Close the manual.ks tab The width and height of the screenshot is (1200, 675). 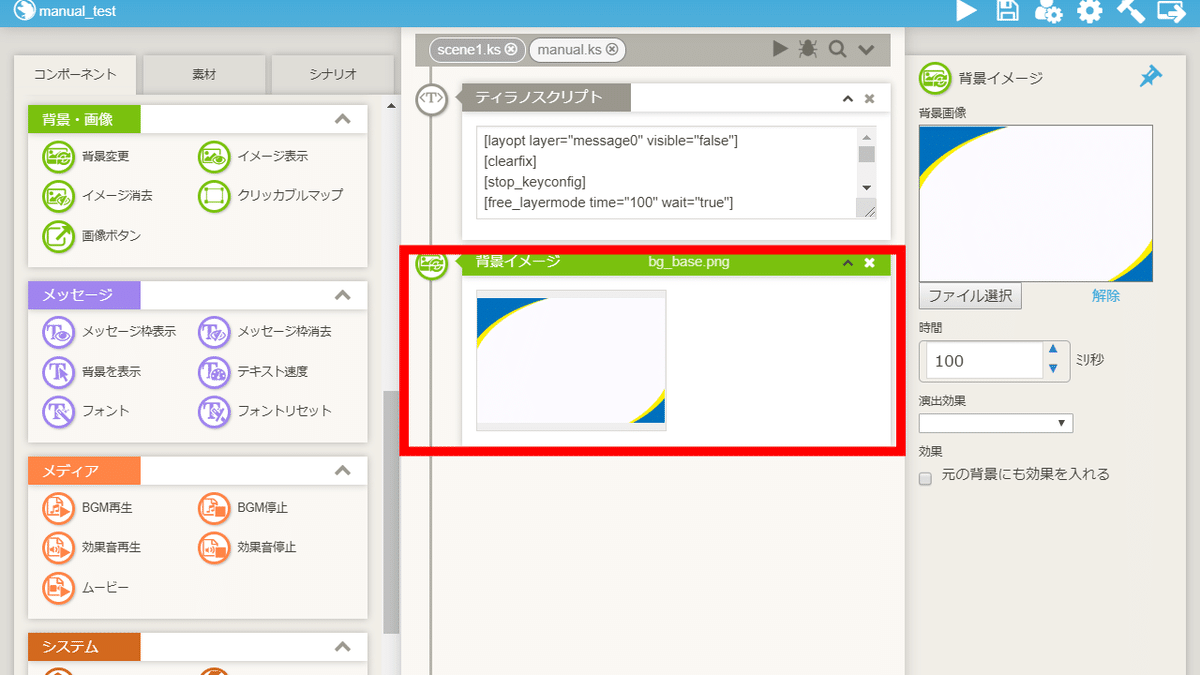pos(611,49)
